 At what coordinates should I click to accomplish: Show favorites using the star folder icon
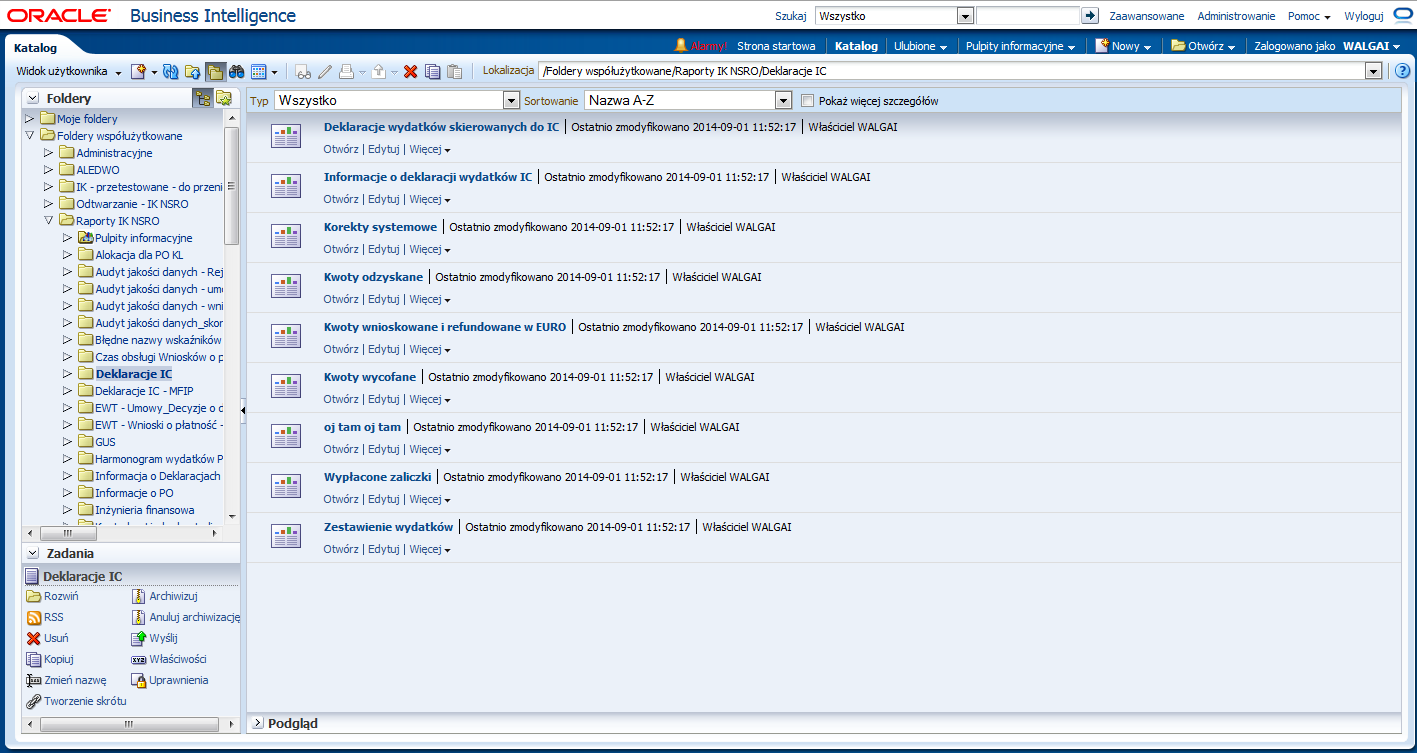click(224, 98)
